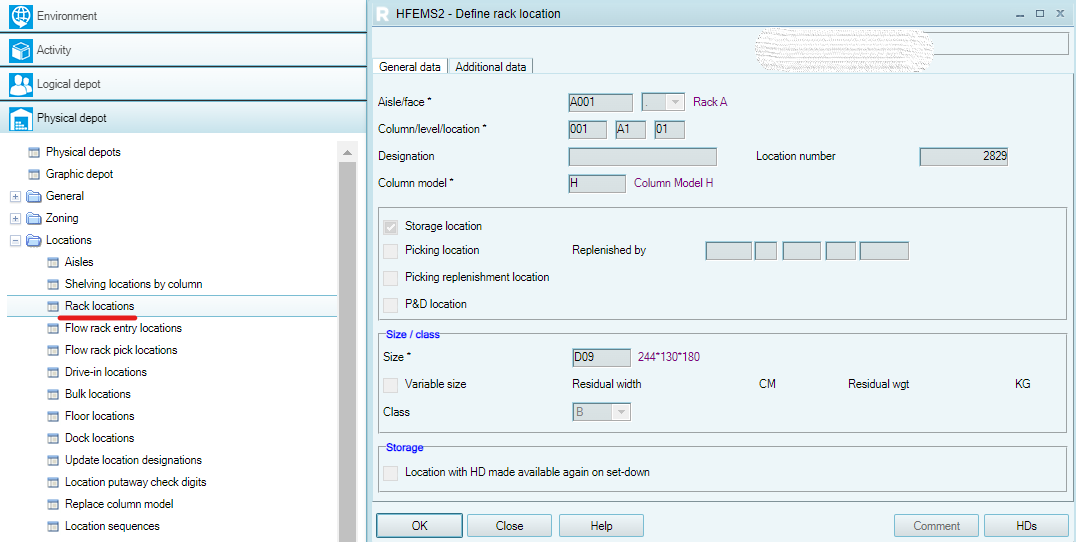Click the Zoning folder icon
Screen dimensions: 1076x542
click(x=34, y=218)
